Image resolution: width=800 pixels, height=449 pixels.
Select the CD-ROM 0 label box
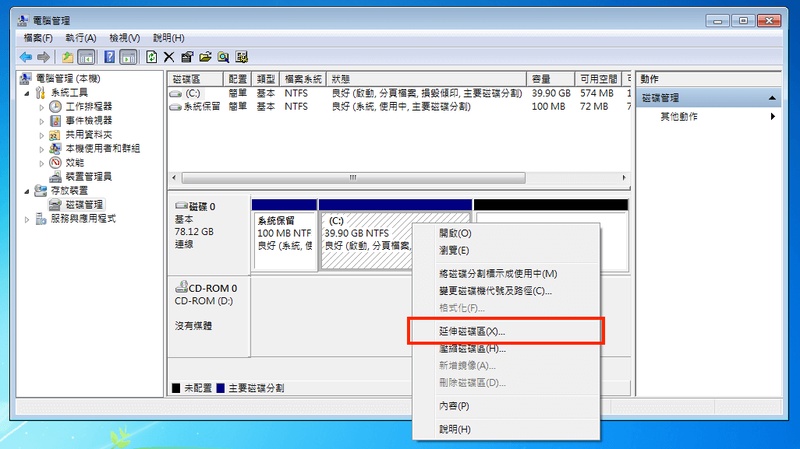[209, 316]
